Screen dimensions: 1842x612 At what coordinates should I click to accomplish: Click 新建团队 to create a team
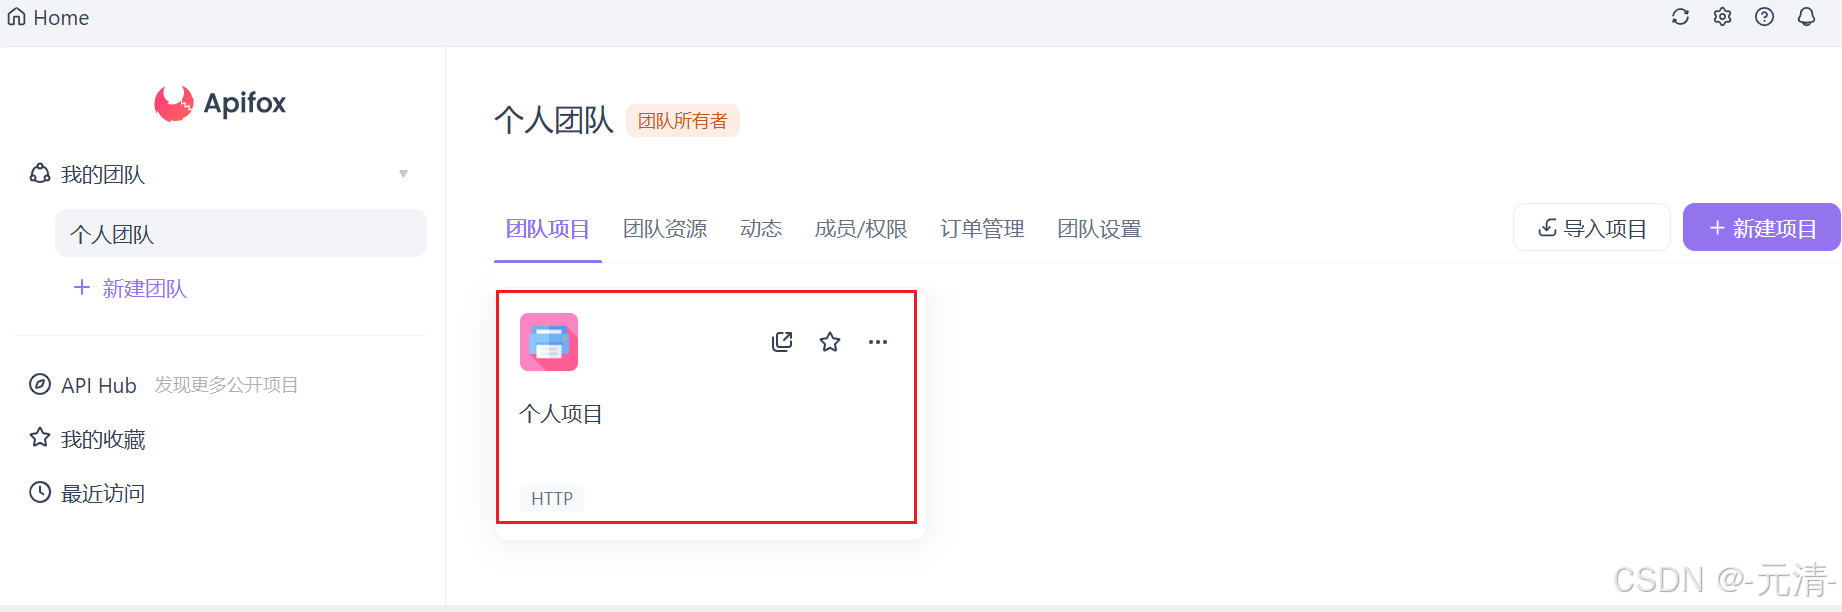131,288
